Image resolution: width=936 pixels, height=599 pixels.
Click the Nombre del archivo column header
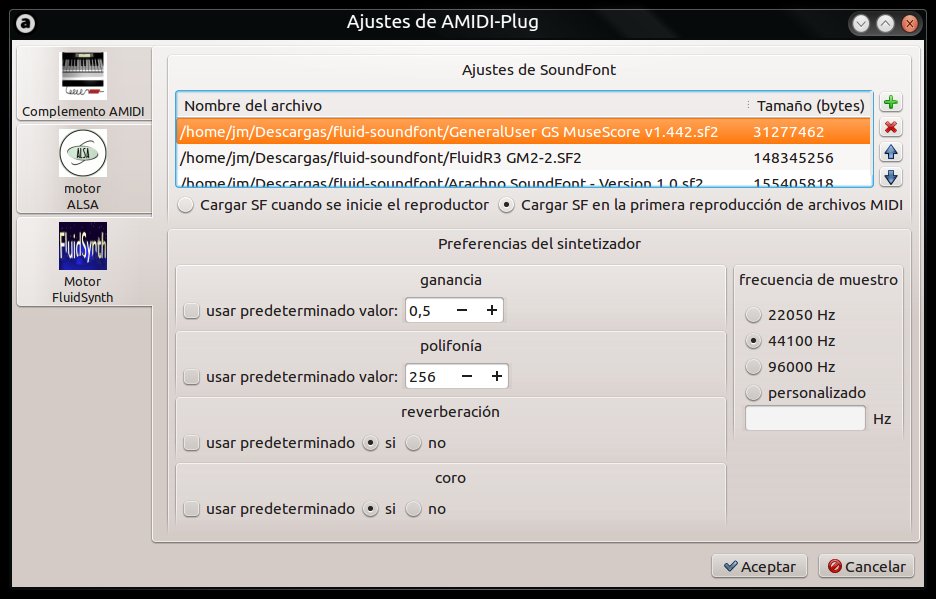click(x=461, y=106)
